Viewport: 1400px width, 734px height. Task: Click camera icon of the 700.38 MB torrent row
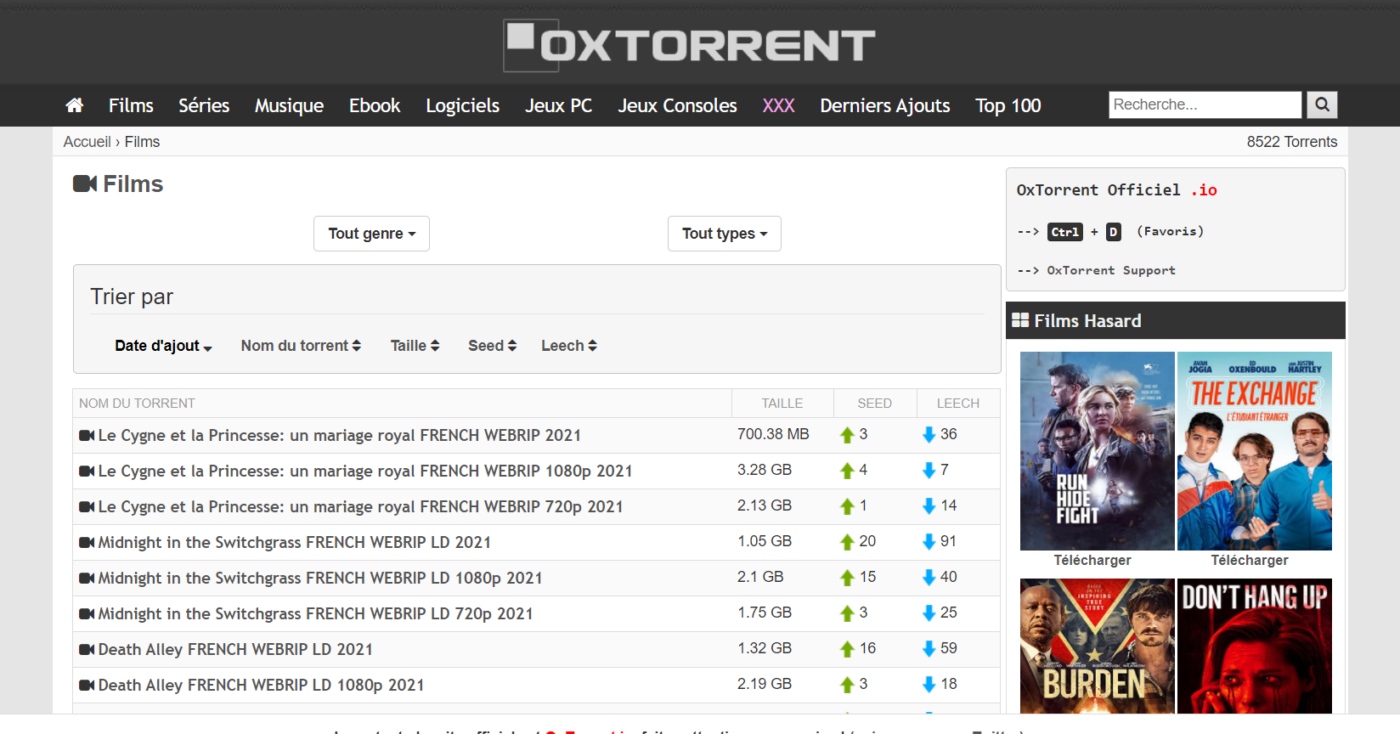coord(86,436)
